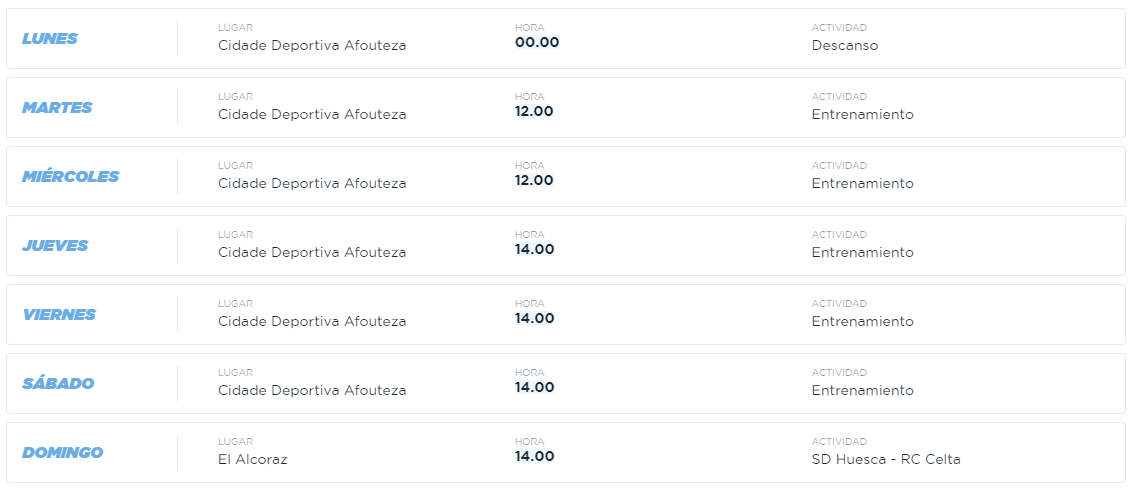Click Tuesday's Entrenamiento activity
This screenshot has height=491, width=1131.
coord(863,115)
